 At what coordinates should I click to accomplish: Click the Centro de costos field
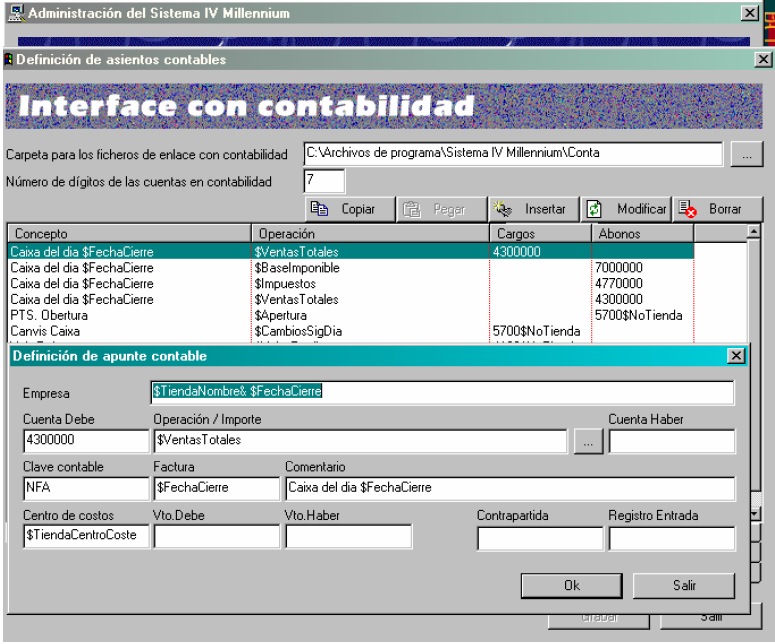point(85,536)
